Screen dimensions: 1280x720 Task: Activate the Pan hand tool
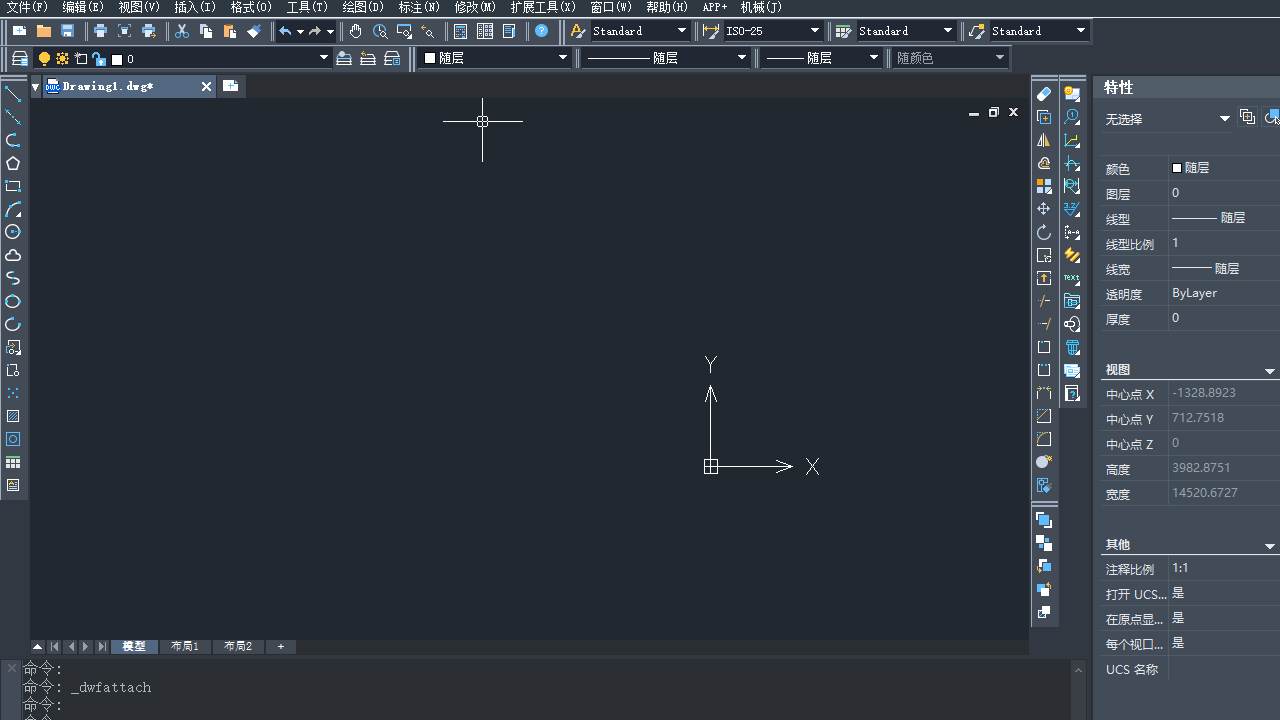pos(356,31)
